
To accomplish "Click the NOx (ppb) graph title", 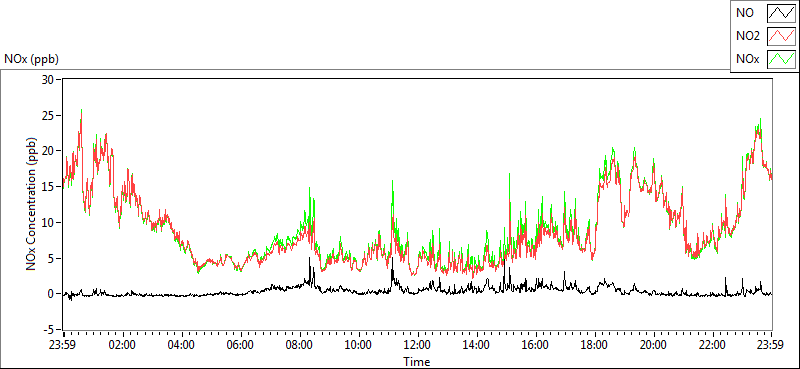I will click(32, 59).
